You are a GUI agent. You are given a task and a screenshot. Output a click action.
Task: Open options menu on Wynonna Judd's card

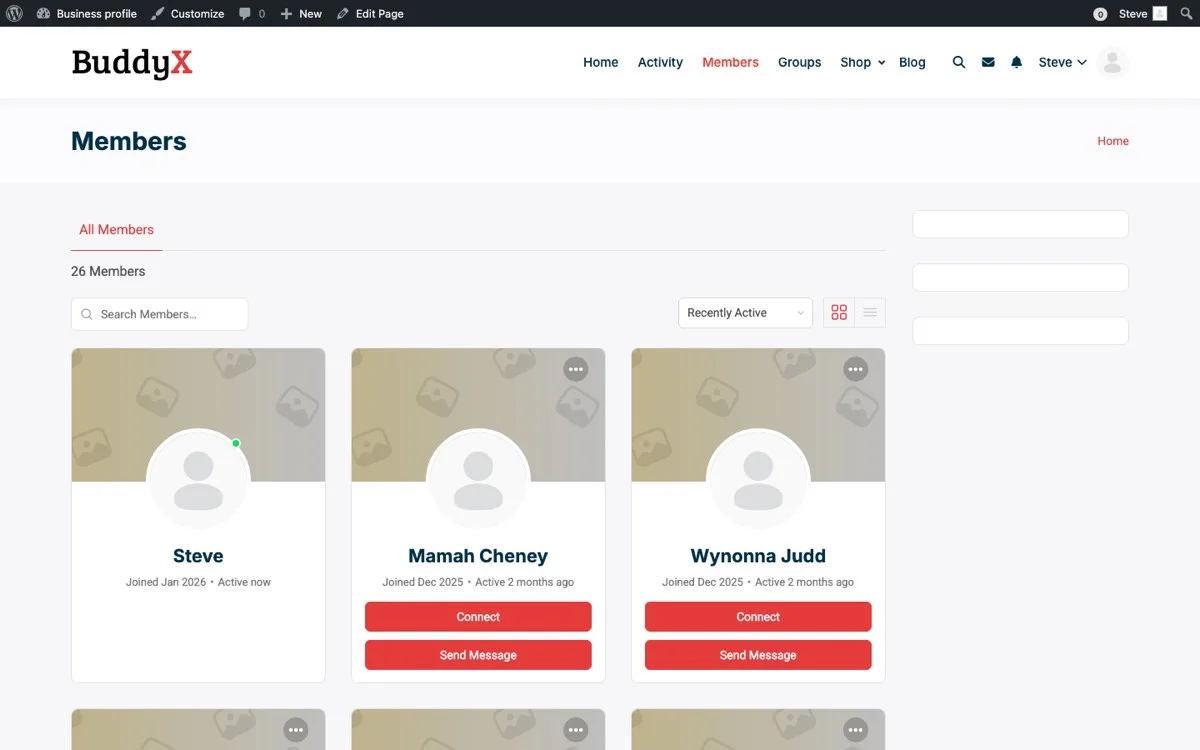(856, 369)
